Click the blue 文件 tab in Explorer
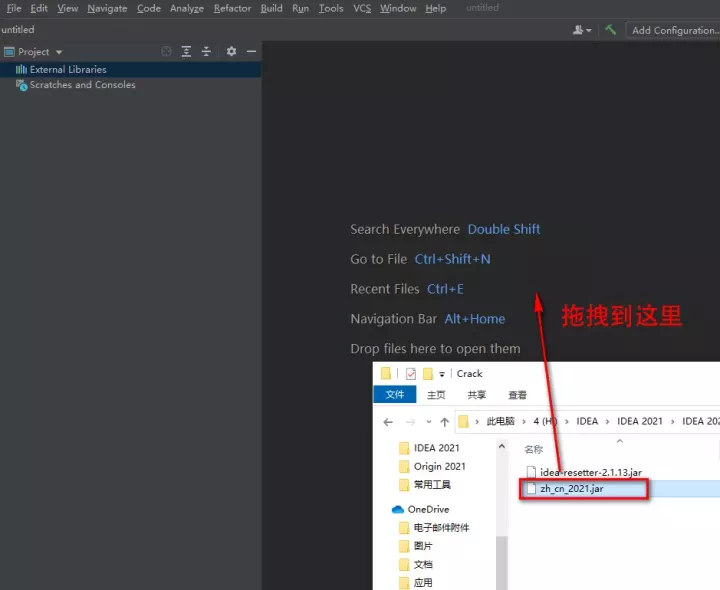 click(395, 394)
